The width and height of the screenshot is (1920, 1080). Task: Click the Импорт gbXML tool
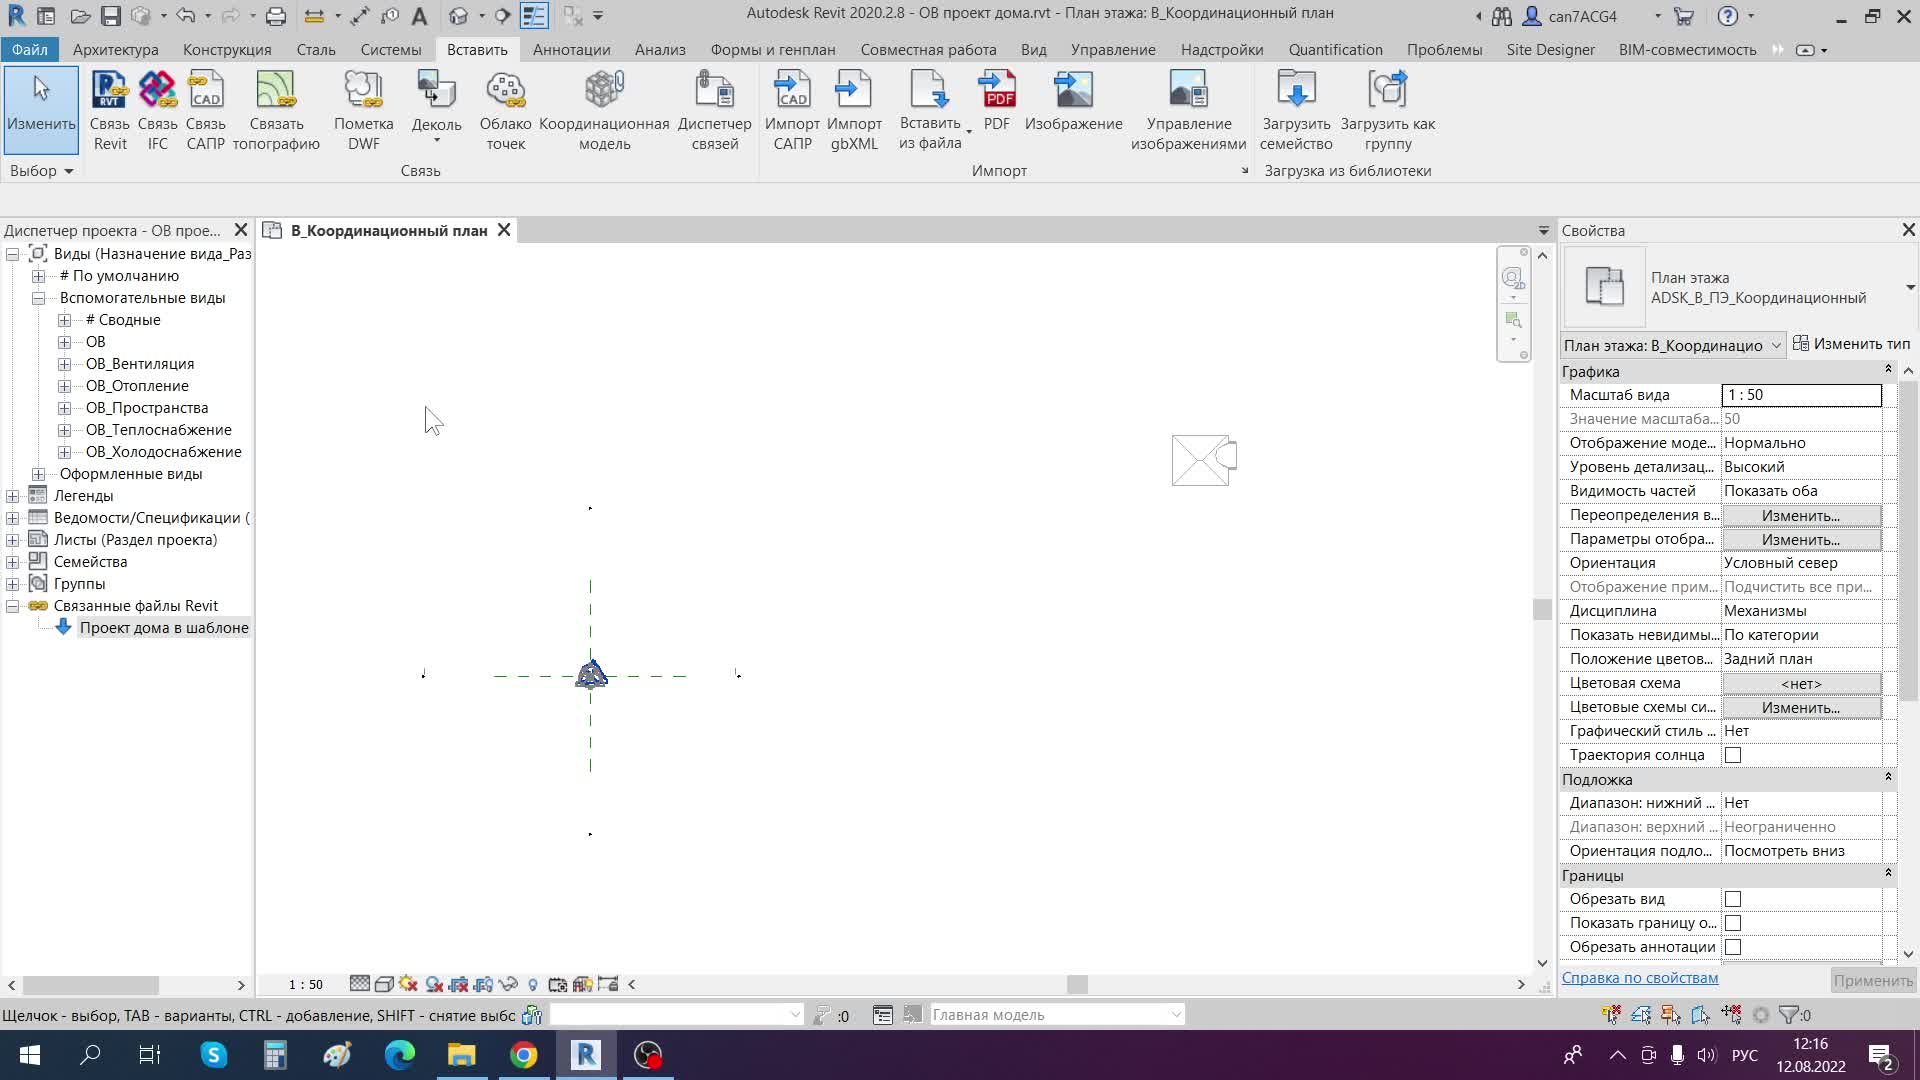point(854,111)
